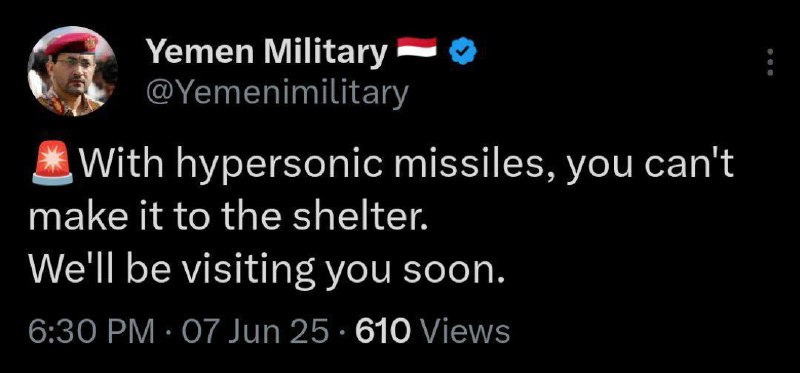The width and height of the screenshot is (800, 373).
Task: Click the flag emoji beside the account name
Action: pyautogui.click(x=417, y=47)
